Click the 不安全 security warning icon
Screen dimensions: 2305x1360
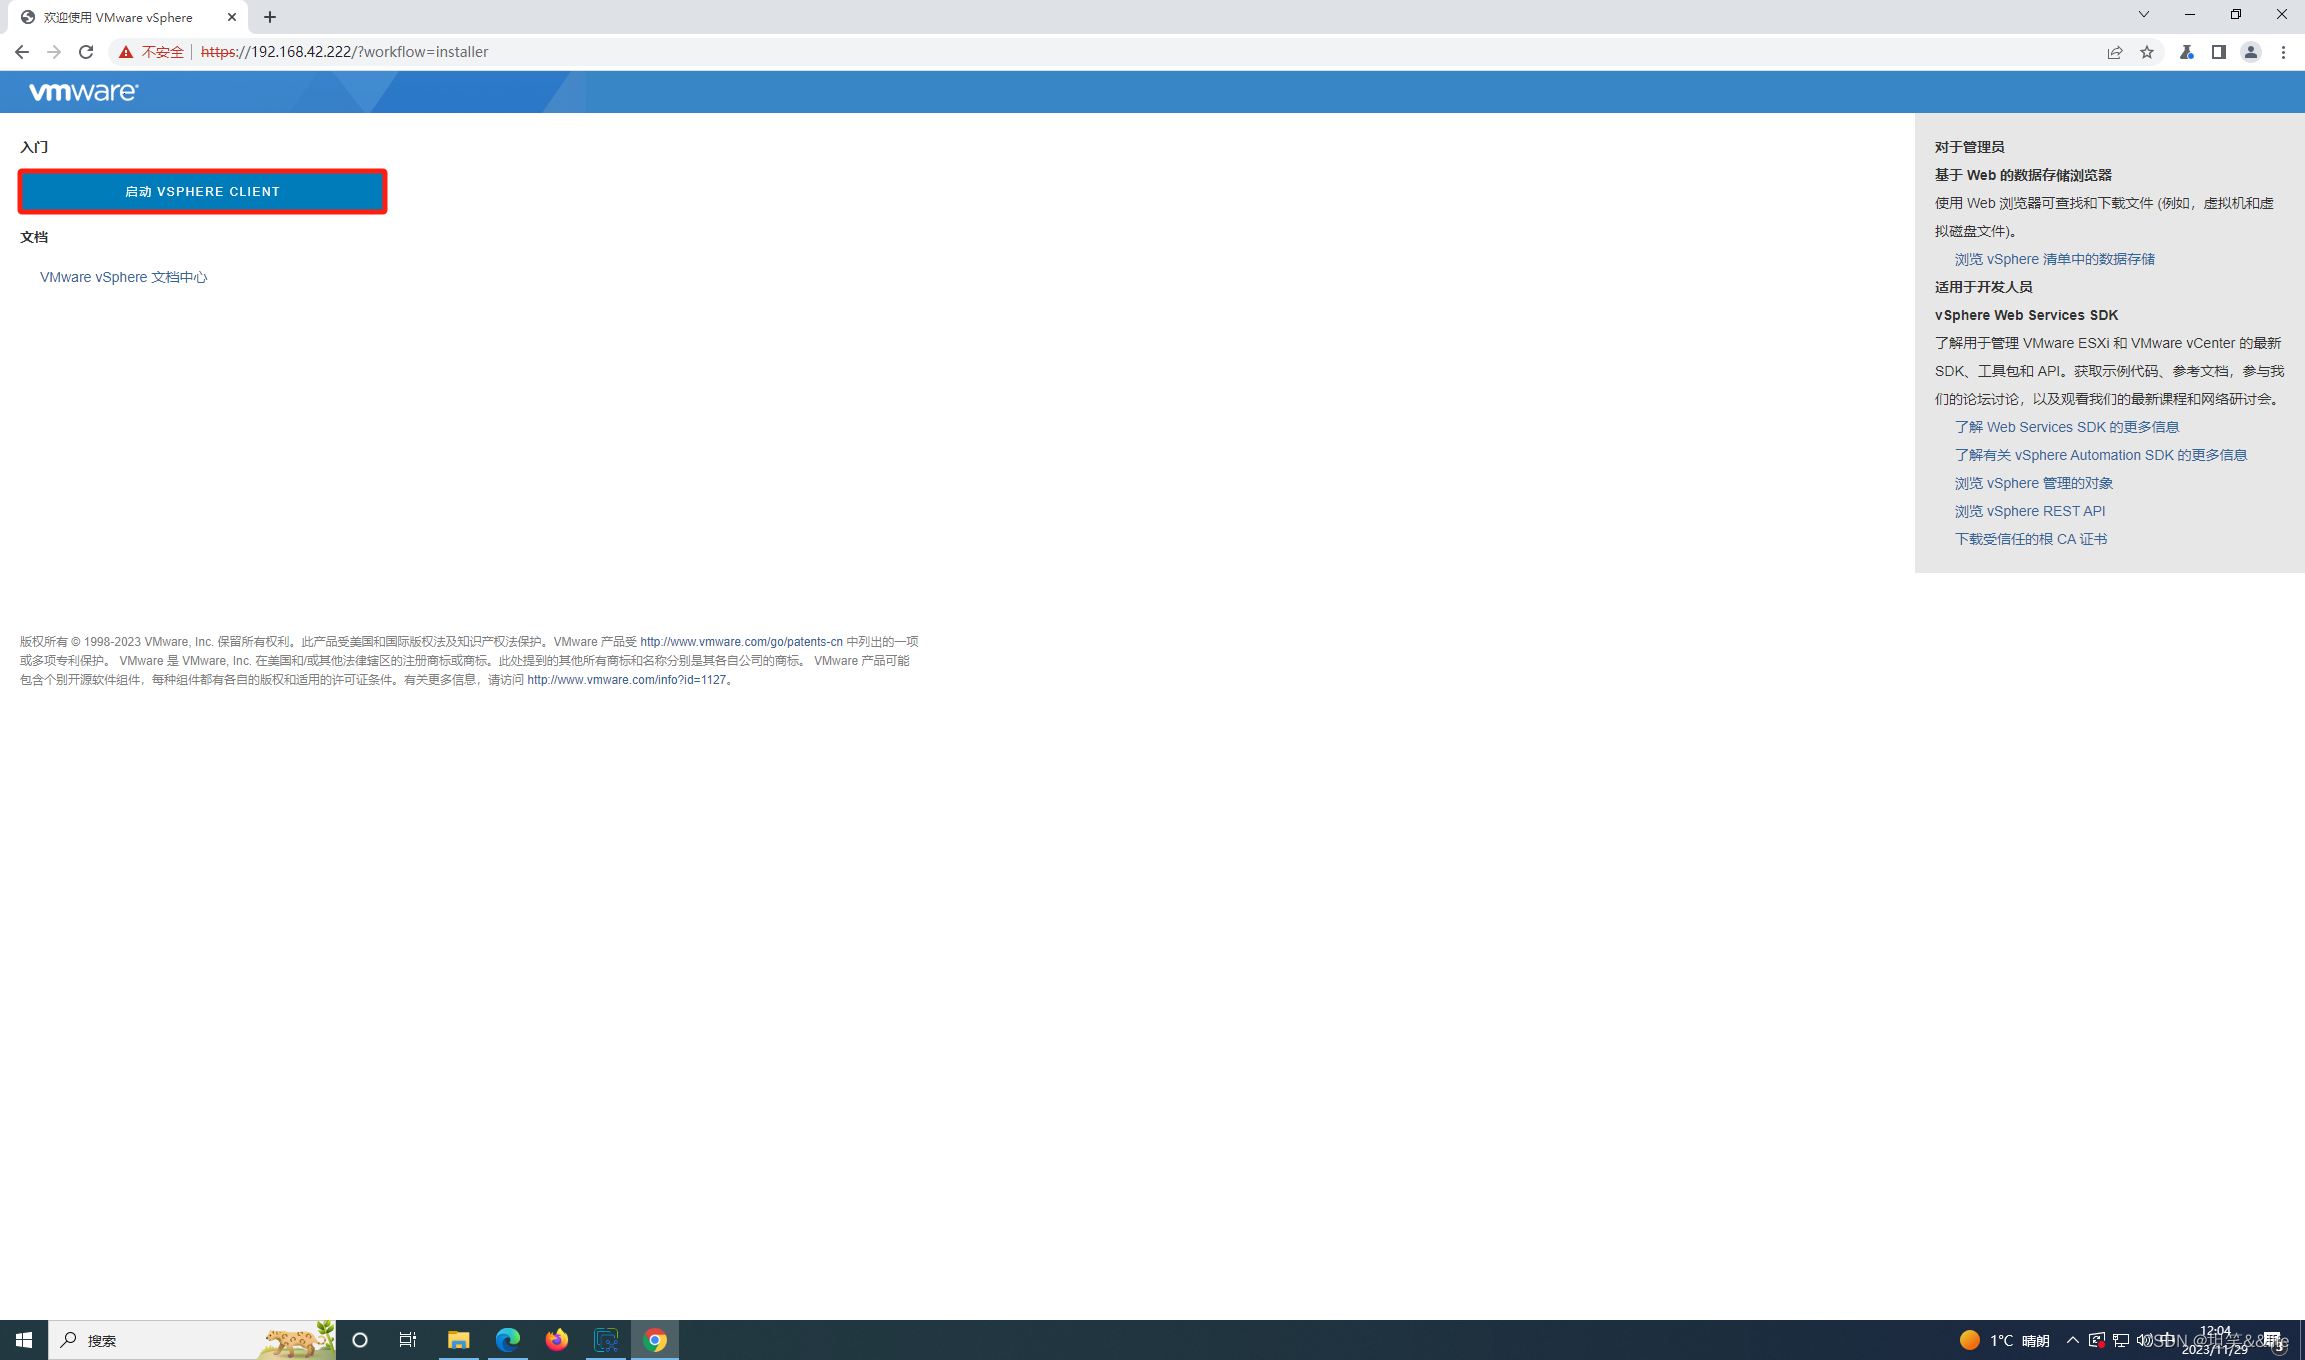[x=126, y=52]
